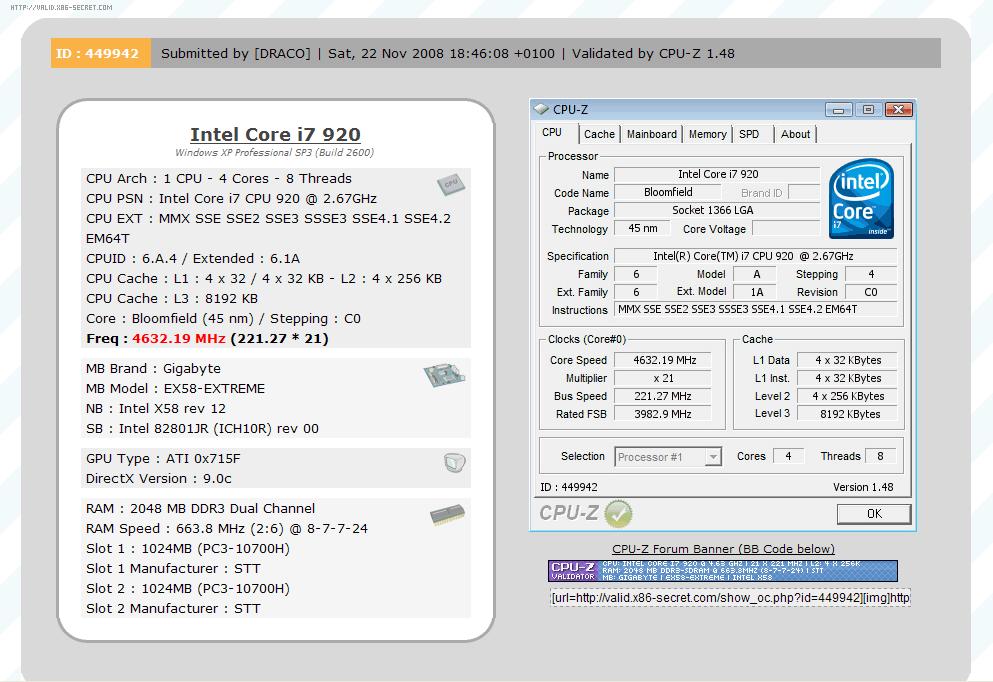Click the CPU-Z title bar app icon
The image size is (993, 682).
point(541,109)
